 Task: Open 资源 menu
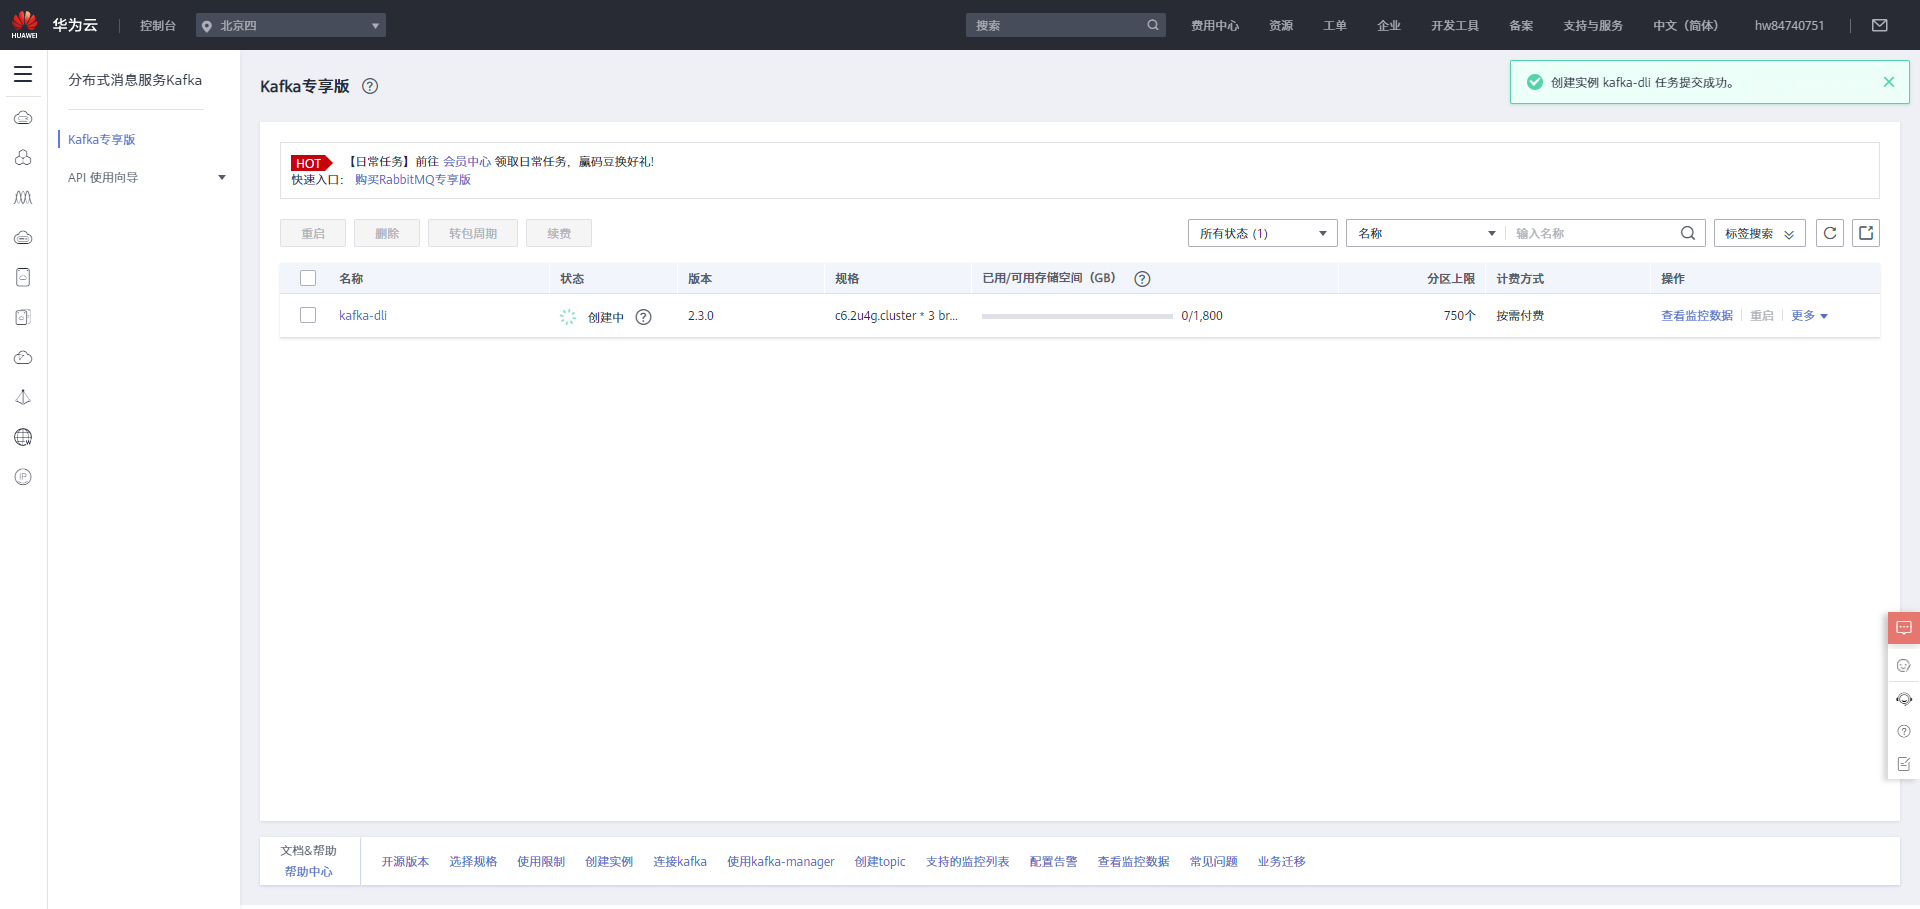1281,25
